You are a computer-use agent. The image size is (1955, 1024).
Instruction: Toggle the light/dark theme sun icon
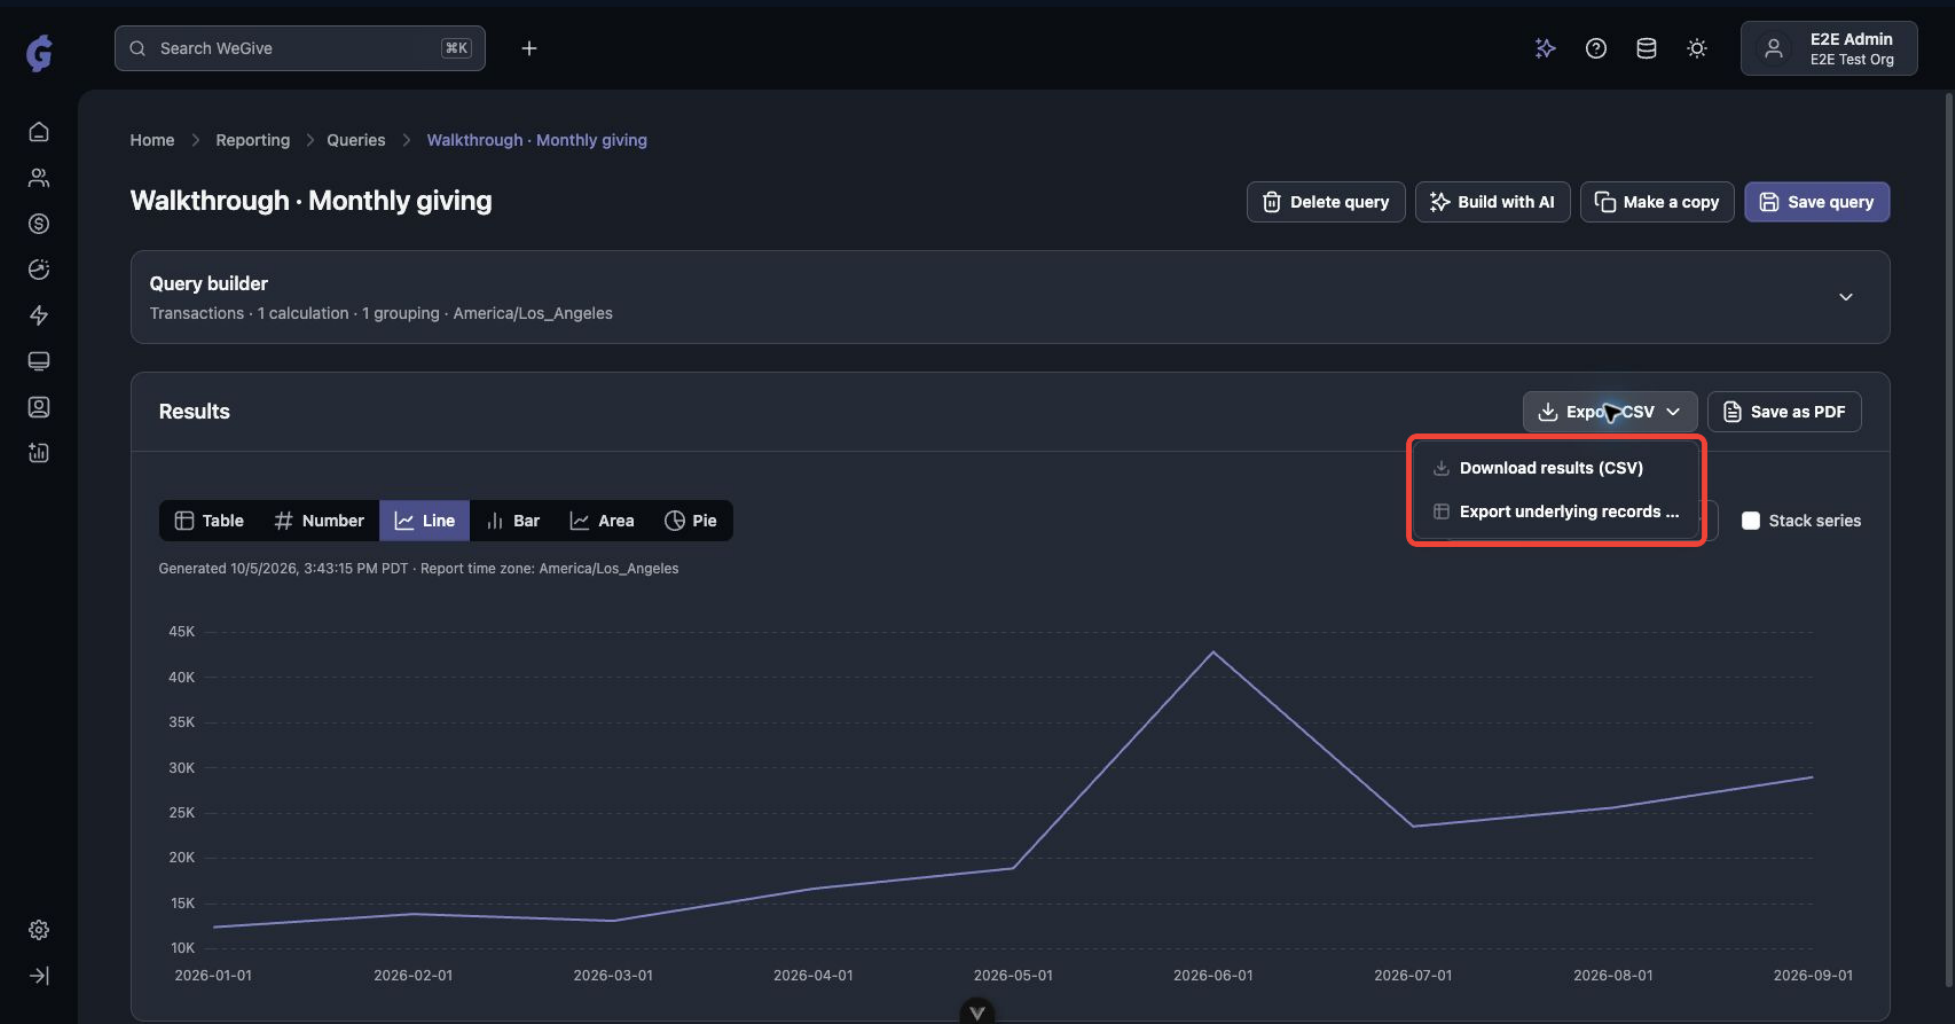tap(1697, 48)
